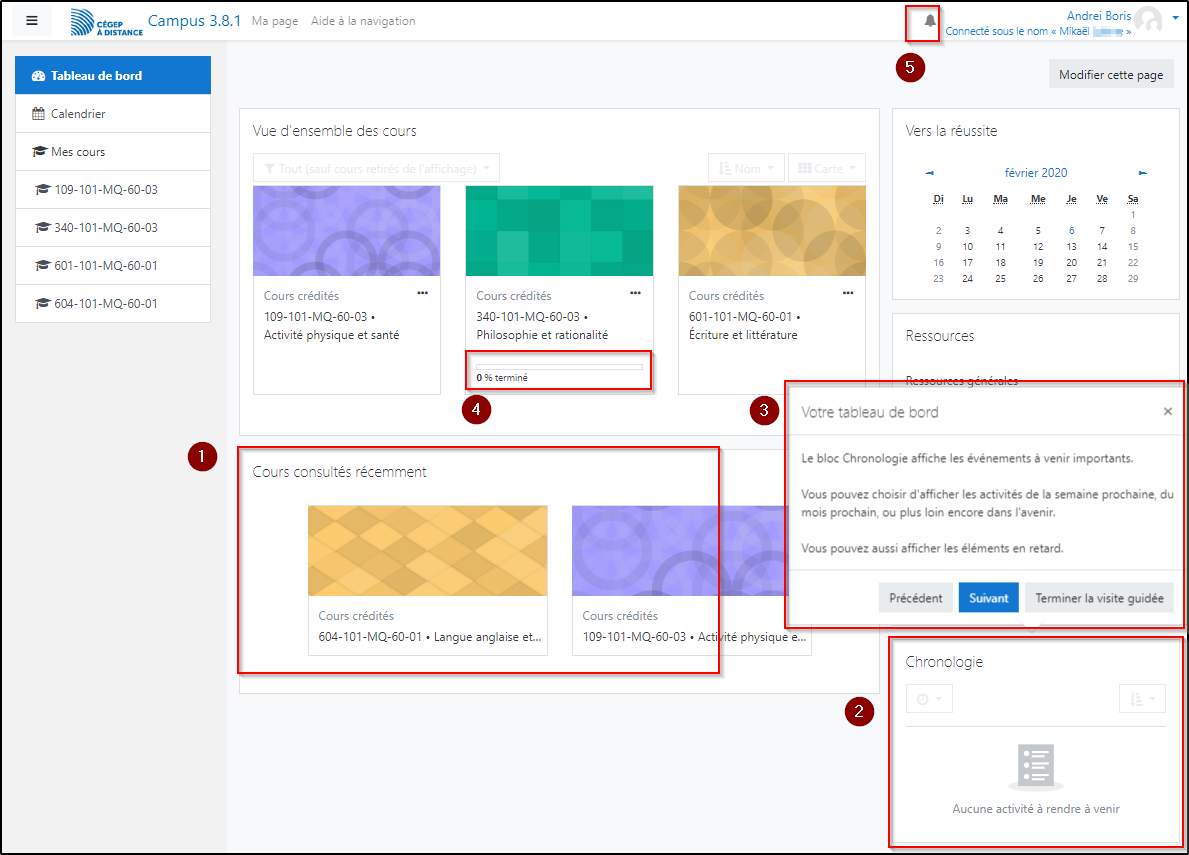
Task: Open Mes cours in the sidebar
Action: (x=78, y=152)
